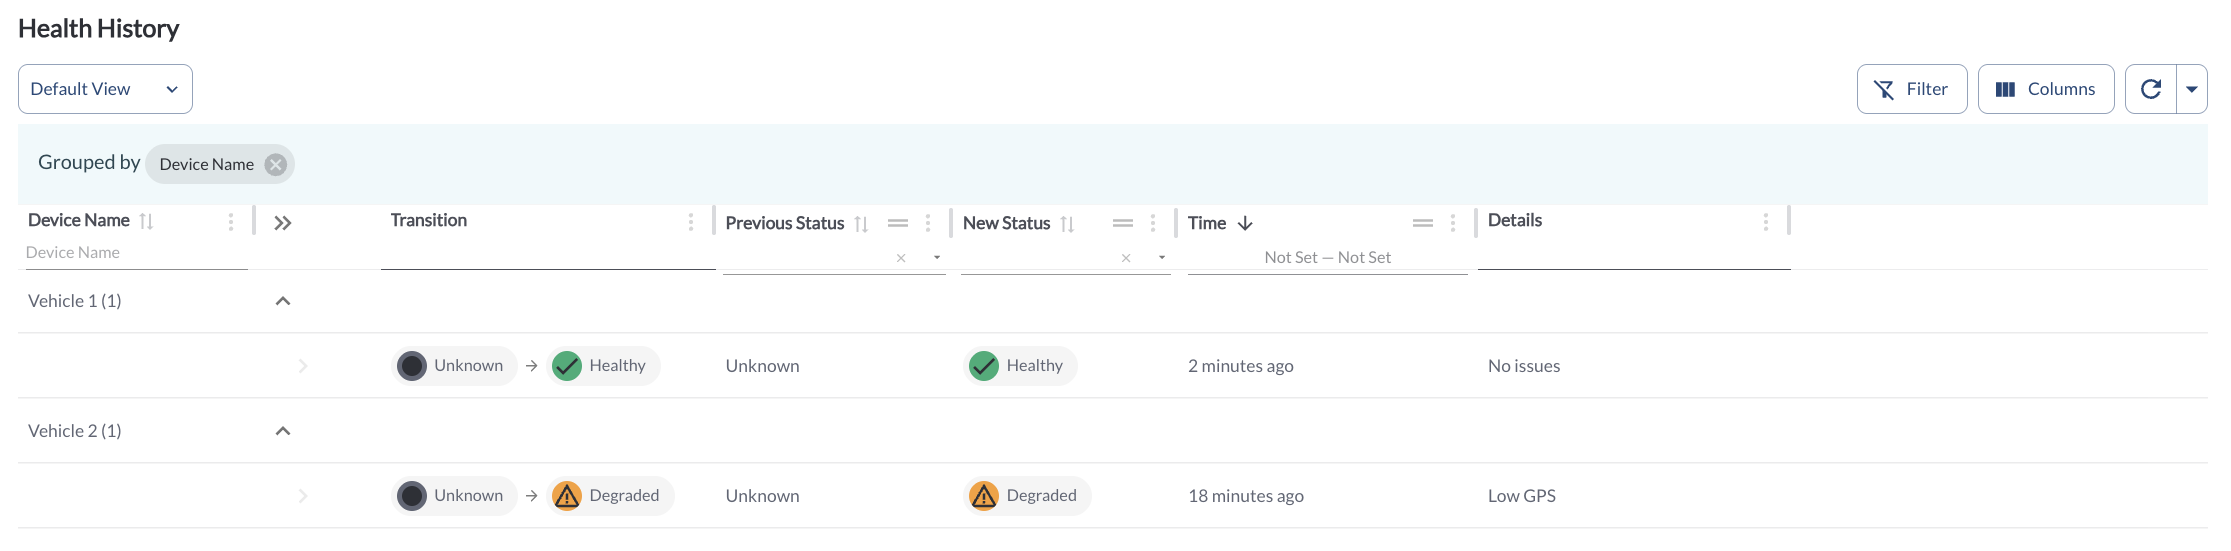Click the Filter button
Image resolution: width=2231 pixels, height=551 pixels.
point(1911,89)
